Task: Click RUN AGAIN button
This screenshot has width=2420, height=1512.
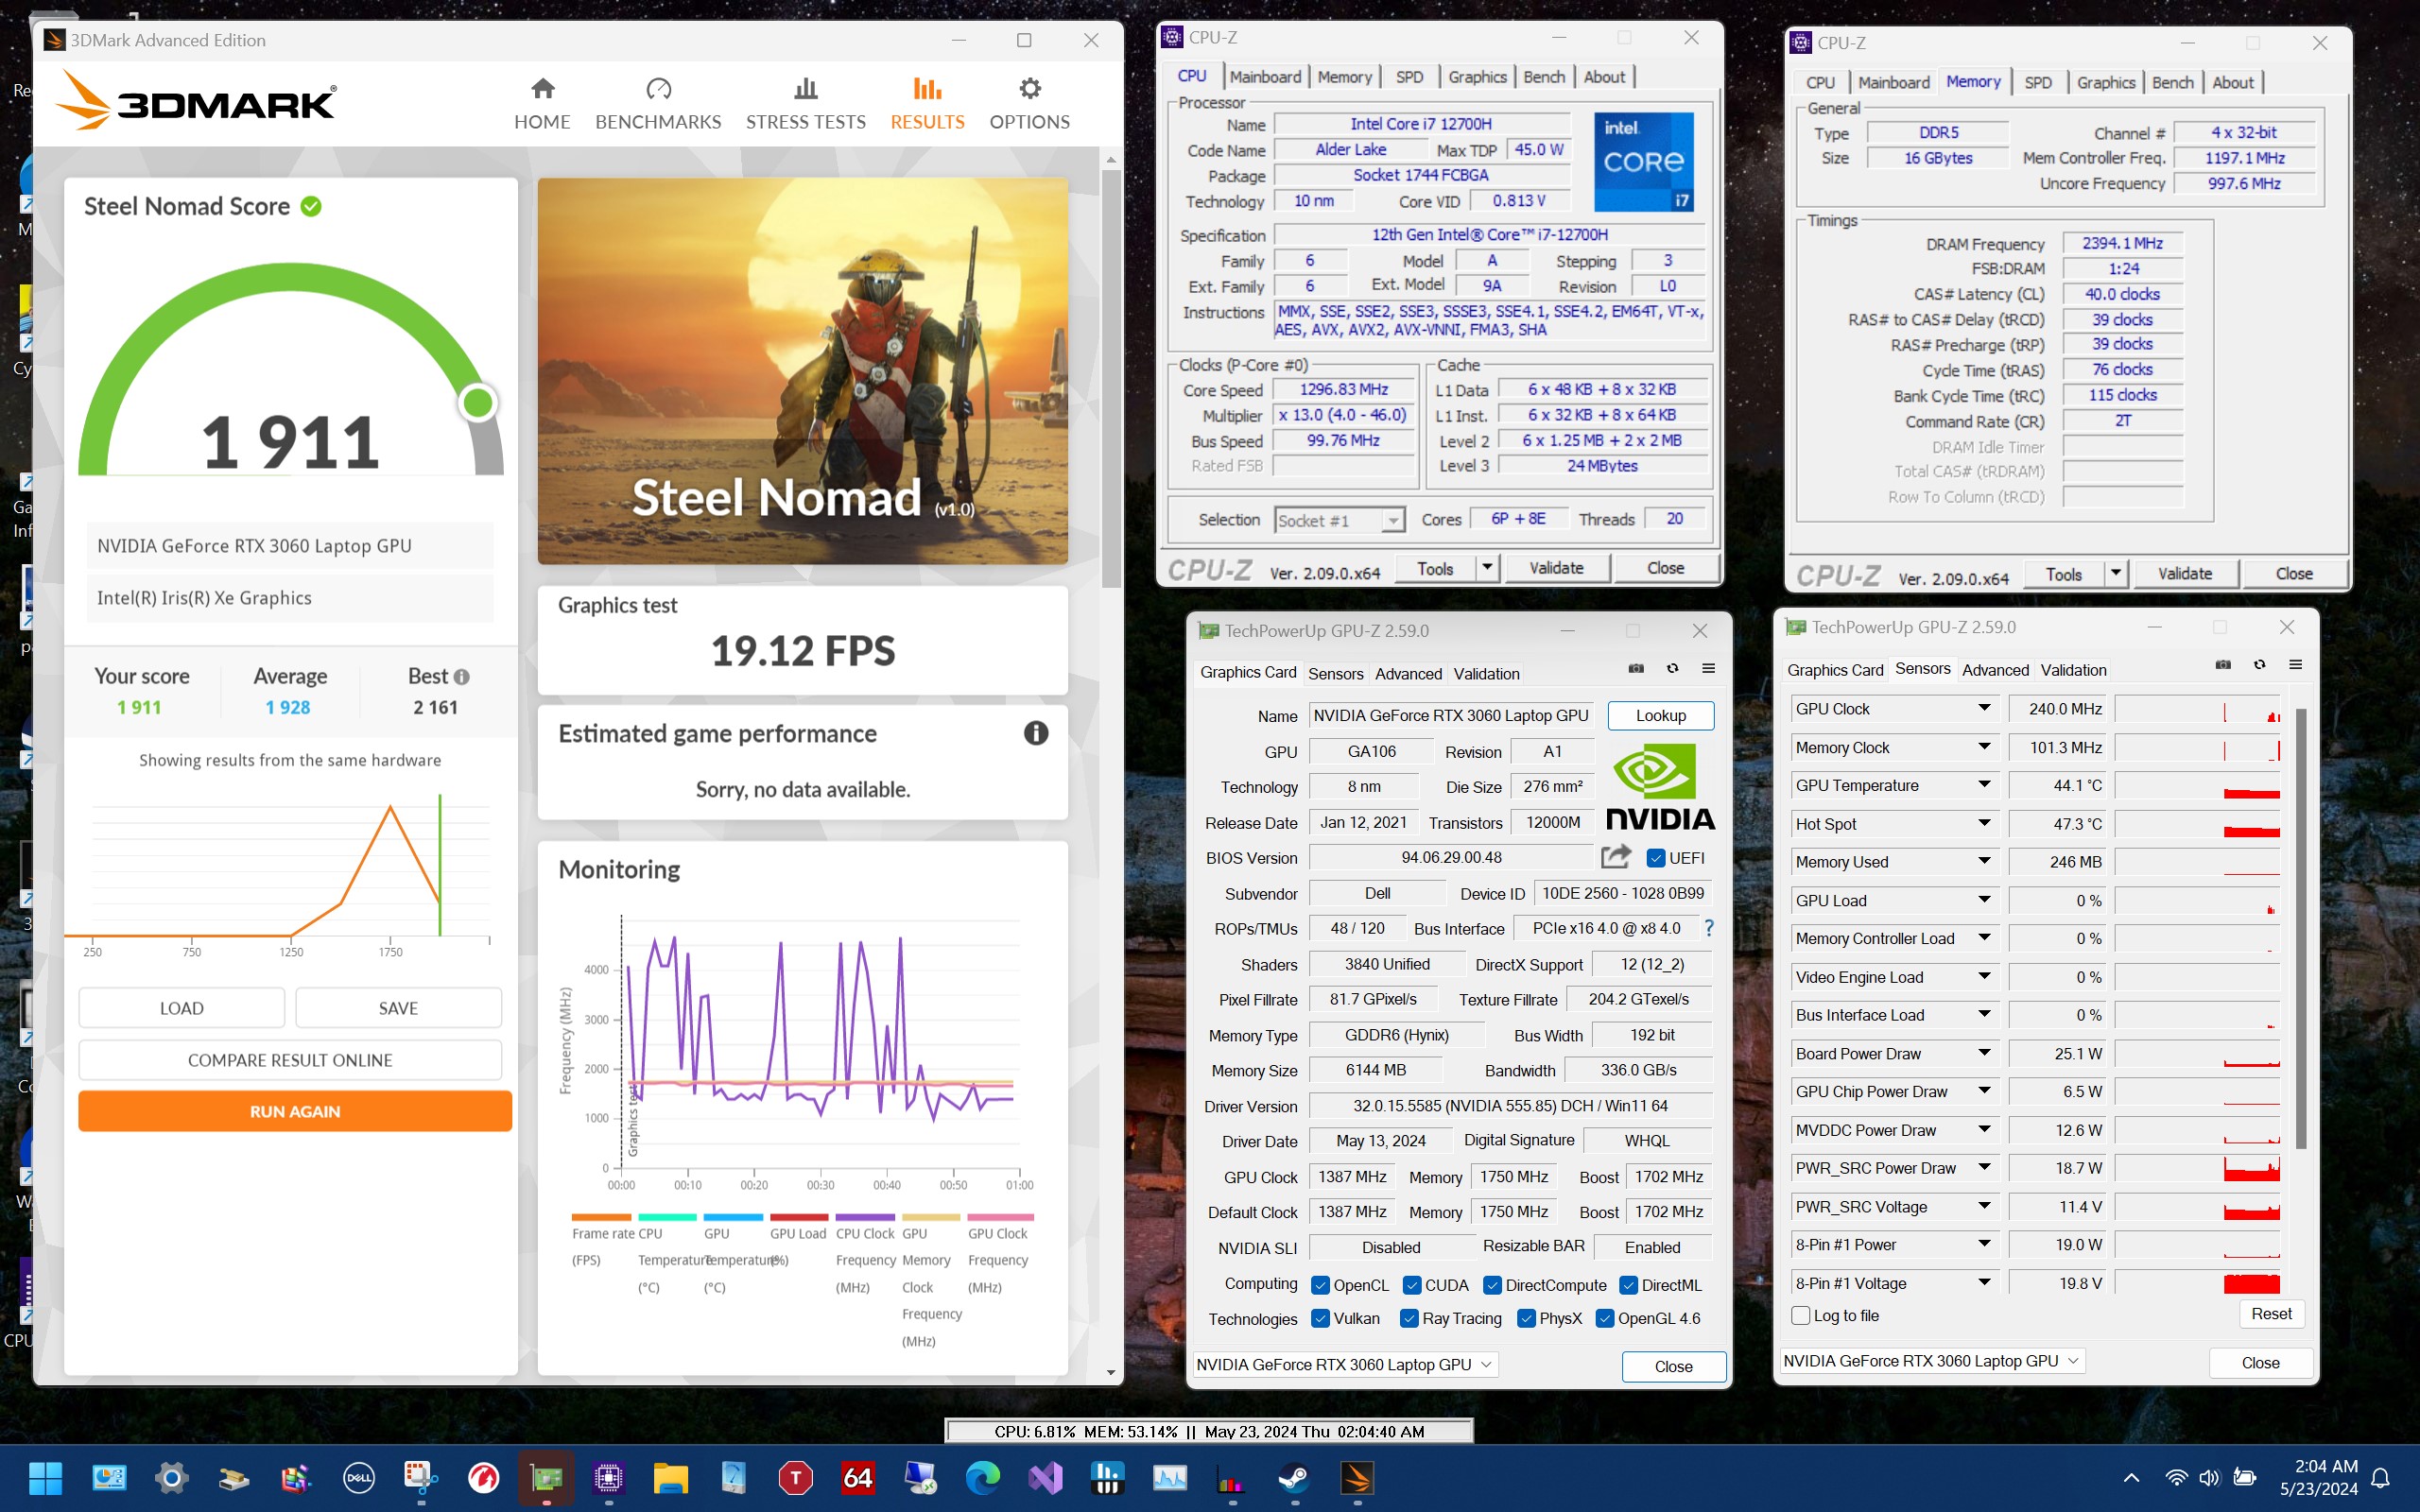Action: [295, 1111]
